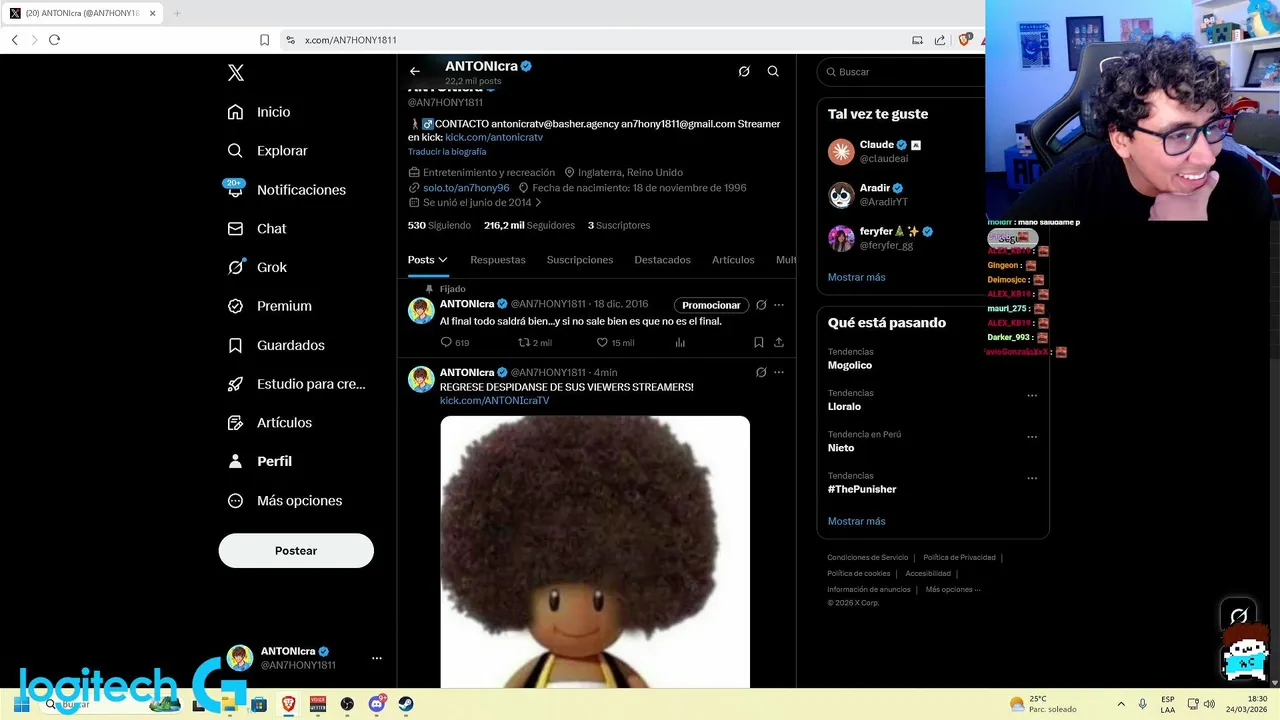Open the 3 Suscriptores list
Viewport: 1280px width, 720px height.
[x=619, y=226]
